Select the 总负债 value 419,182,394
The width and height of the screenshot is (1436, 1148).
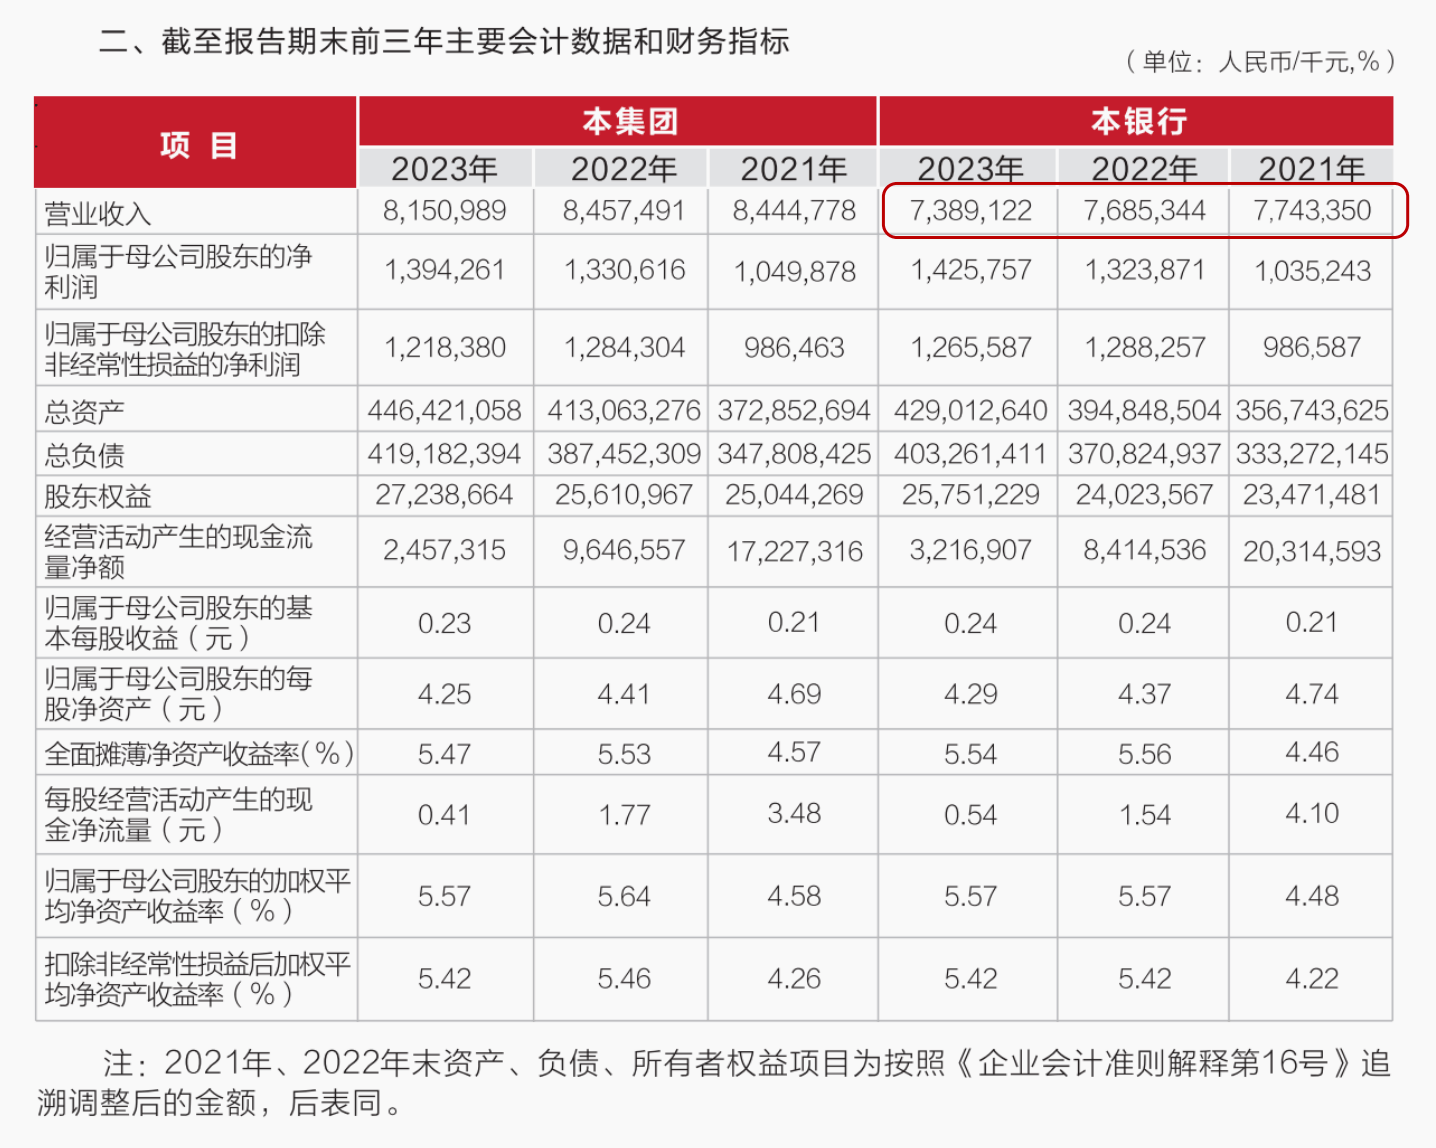click(445, 453)
